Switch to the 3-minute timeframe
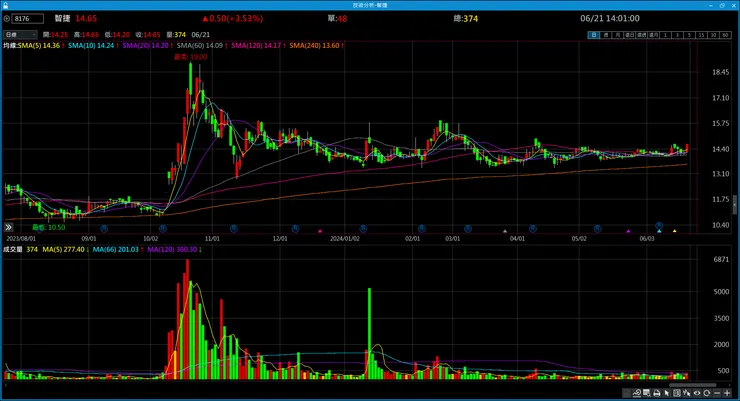Viewport: 740px width, 401px height. (677, 35)
